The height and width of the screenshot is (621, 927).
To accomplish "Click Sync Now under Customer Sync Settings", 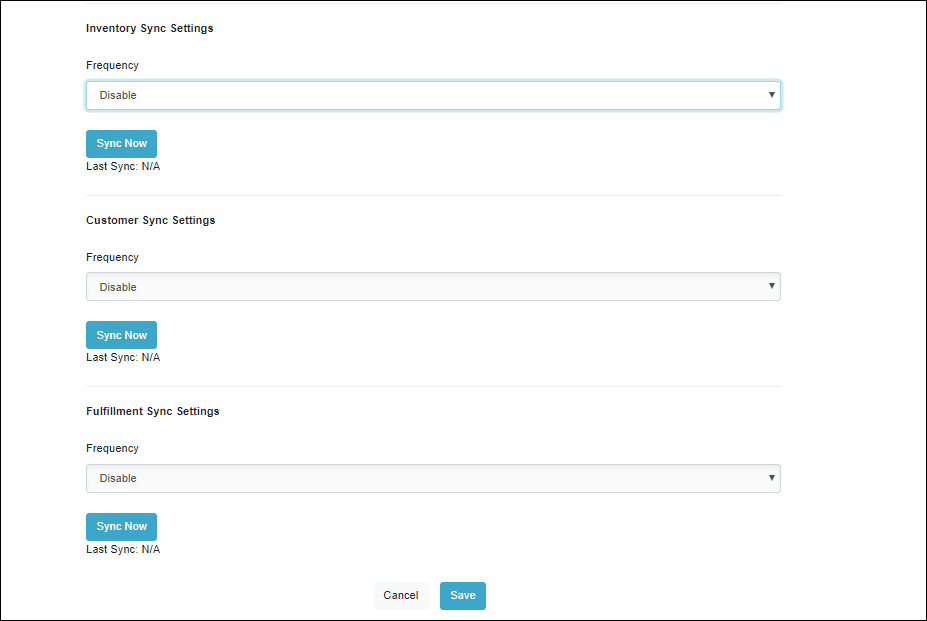I will pyautogui.click(x=121, y=334).
